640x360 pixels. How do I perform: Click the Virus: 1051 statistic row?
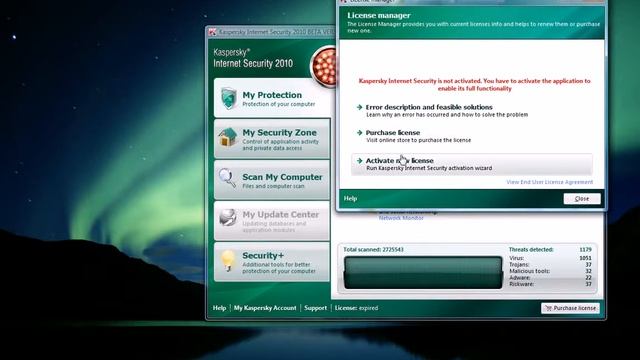tap(550, 258)
